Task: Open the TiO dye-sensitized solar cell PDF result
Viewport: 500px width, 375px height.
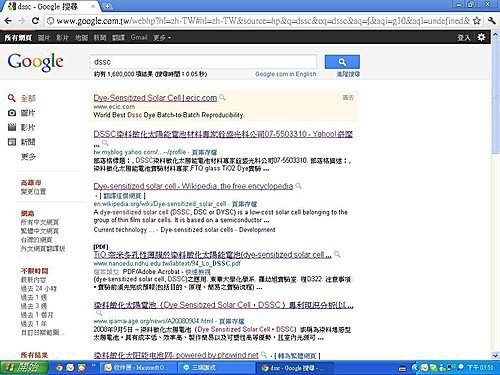Action: 212,255
